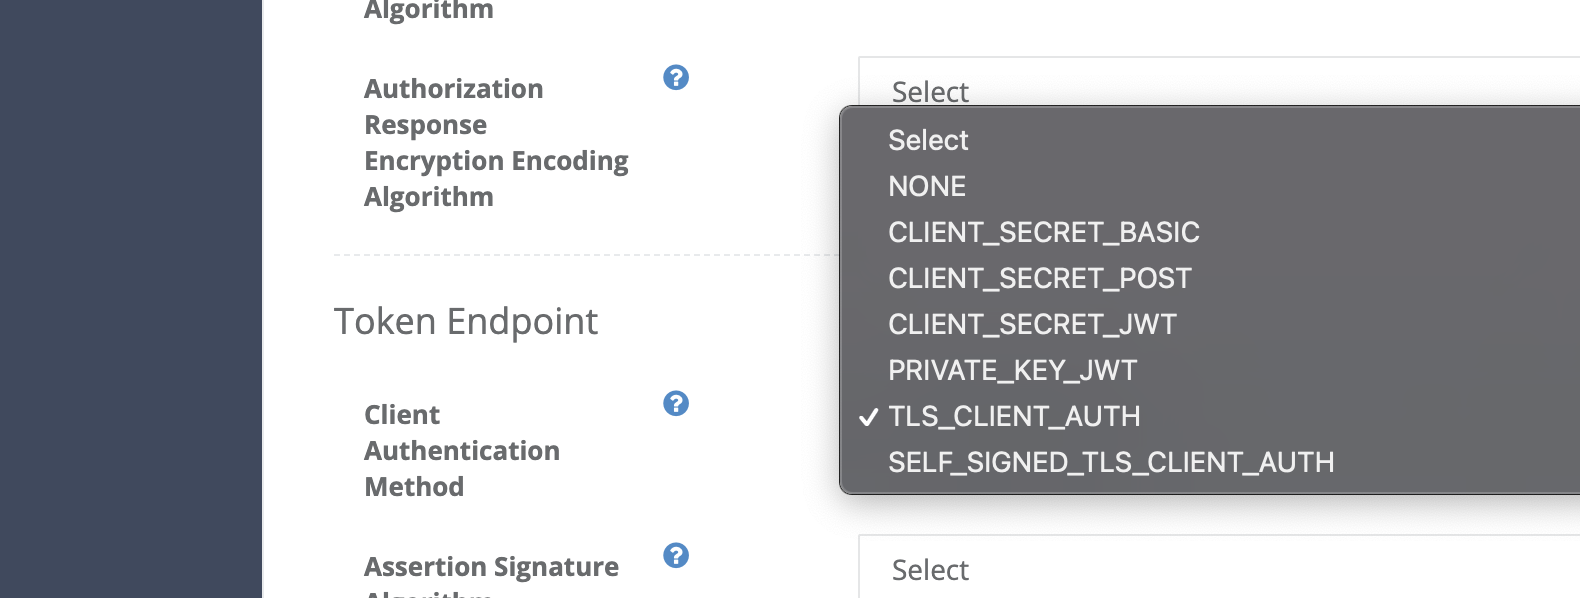Image resolution: width=1580 pixels, height=598 pixels.
Task: Click help icon beside Assertion Signature Algorithm
Action: pyautogui.click(x=676, y=555)
